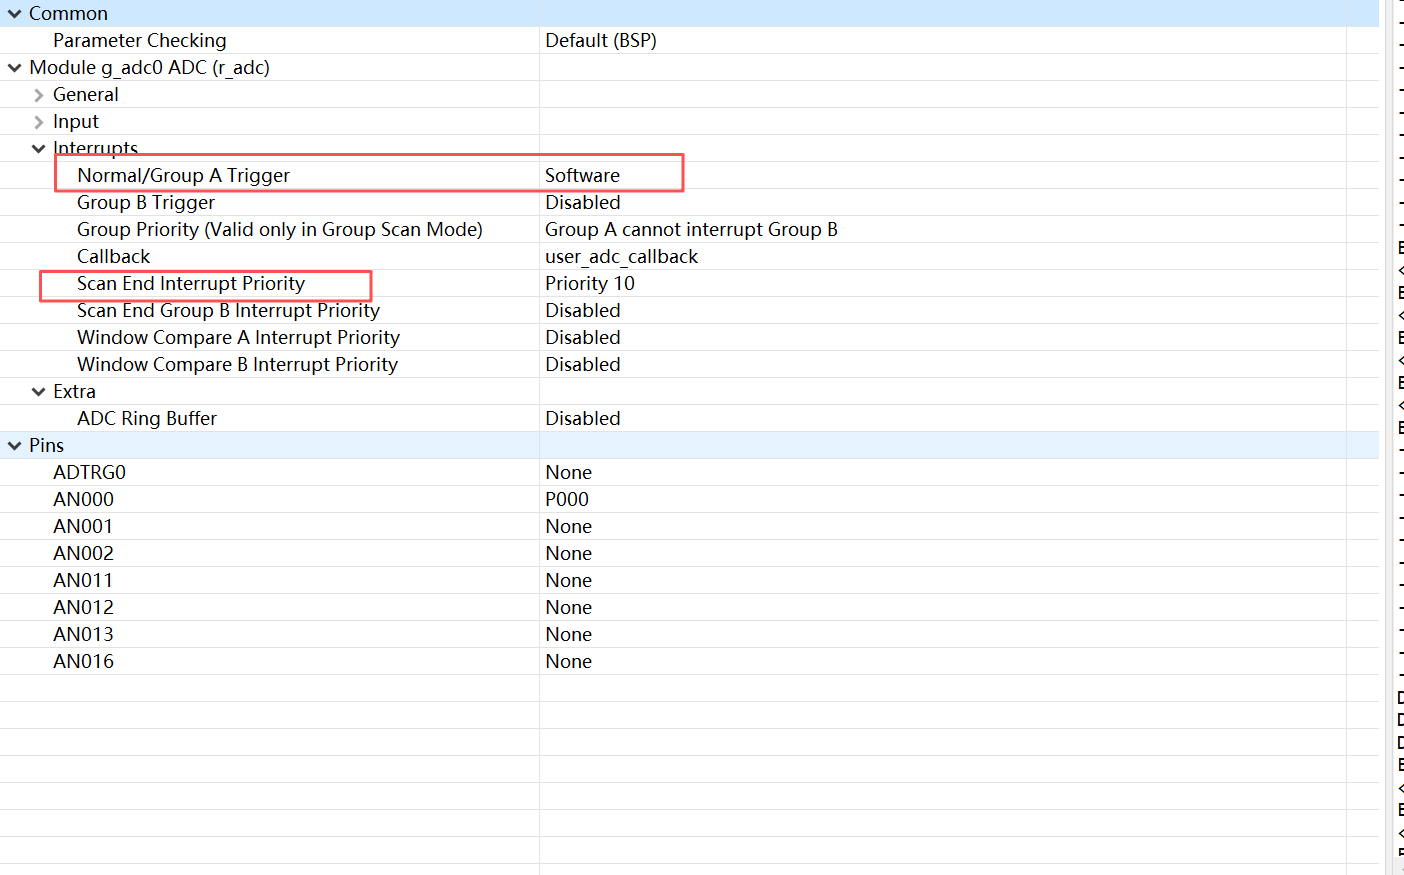Click the Software trigger value

tap(582, 176)
